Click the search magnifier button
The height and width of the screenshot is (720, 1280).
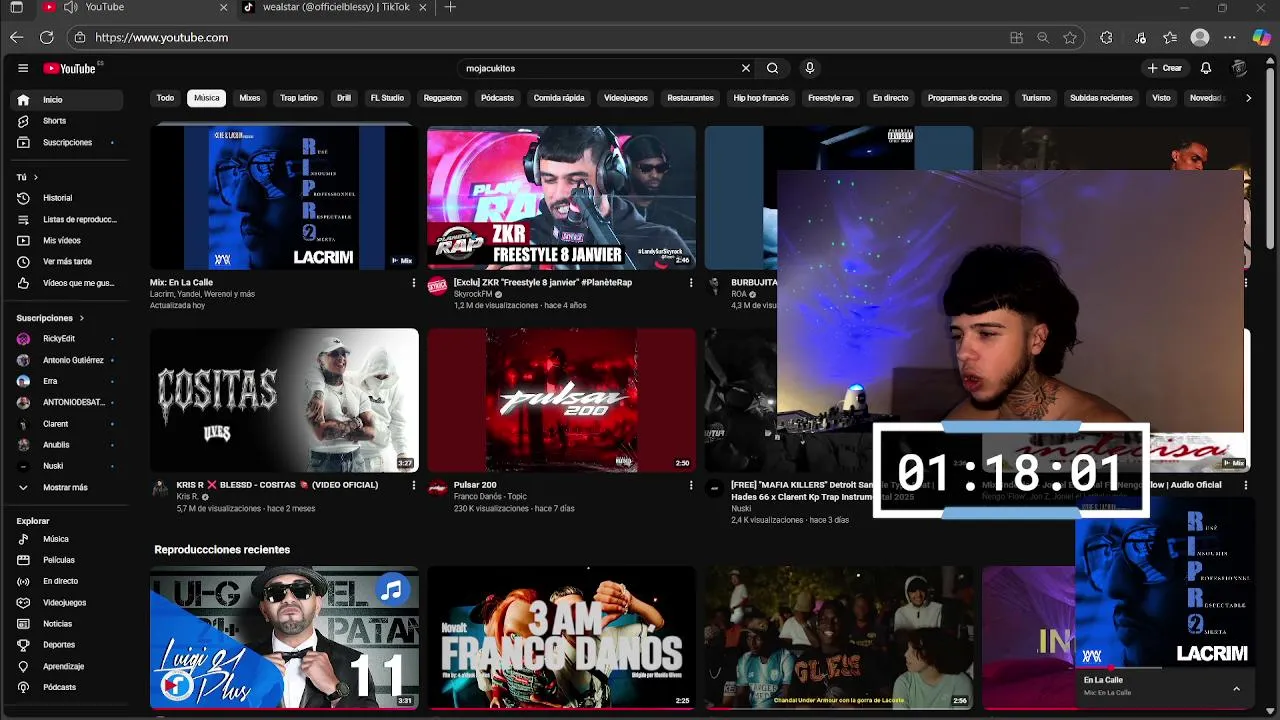[x=772, y=68]
